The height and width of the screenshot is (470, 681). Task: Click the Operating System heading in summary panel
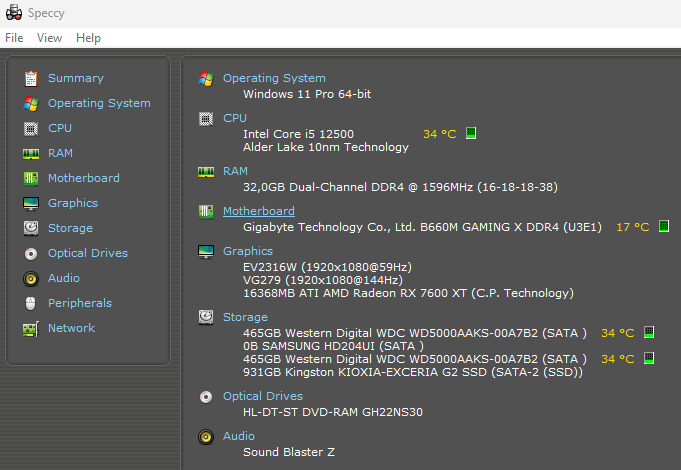[274, 78]
